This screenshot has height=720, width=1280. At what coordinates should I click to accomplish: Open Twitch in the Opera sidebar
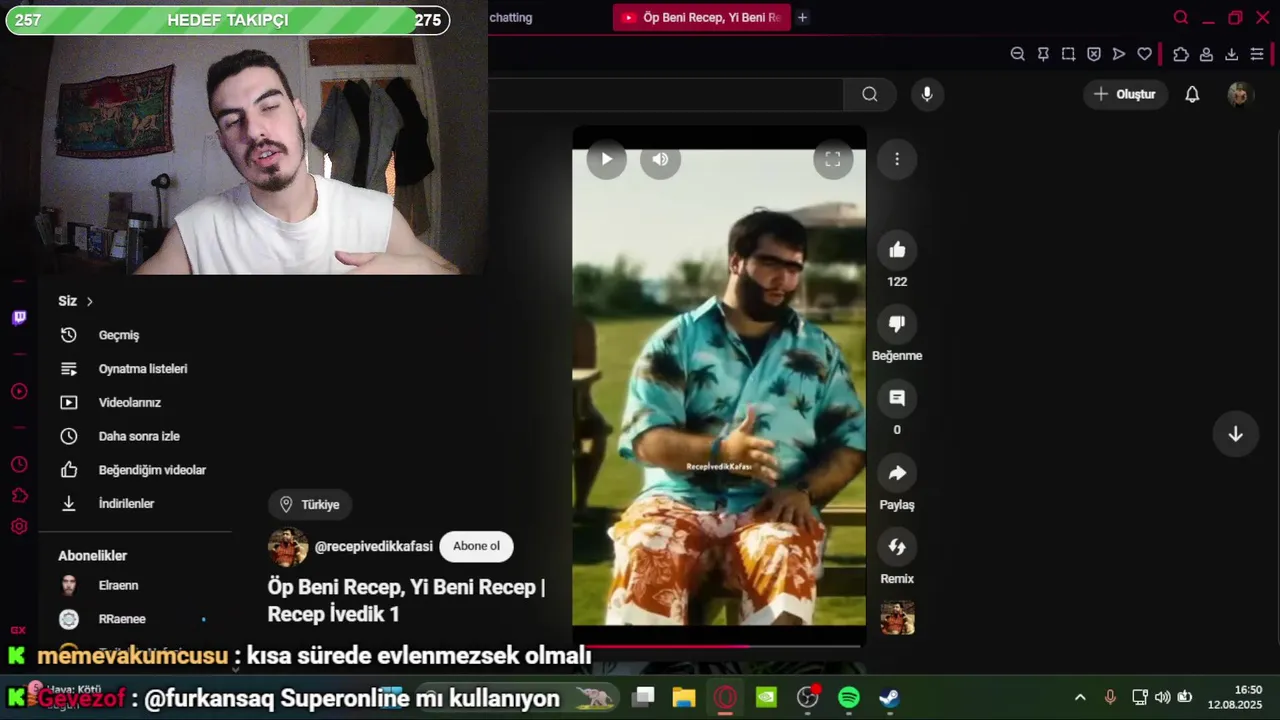pyautogui.click(x=19, y=318)
